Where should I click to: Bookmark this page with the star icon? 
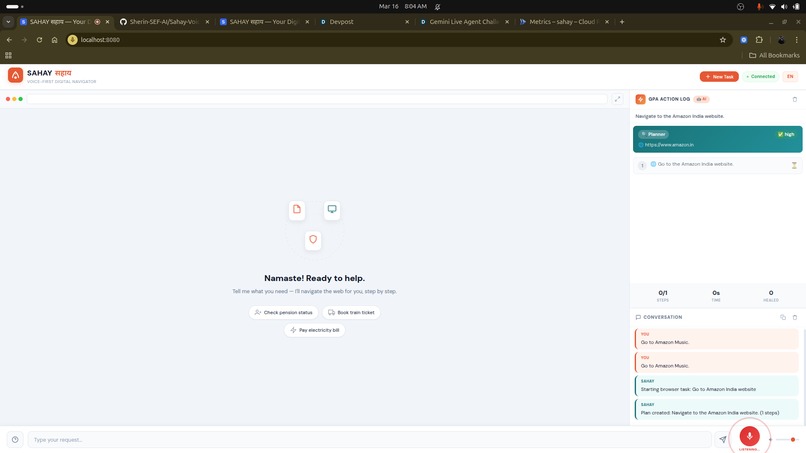(723, 40)
